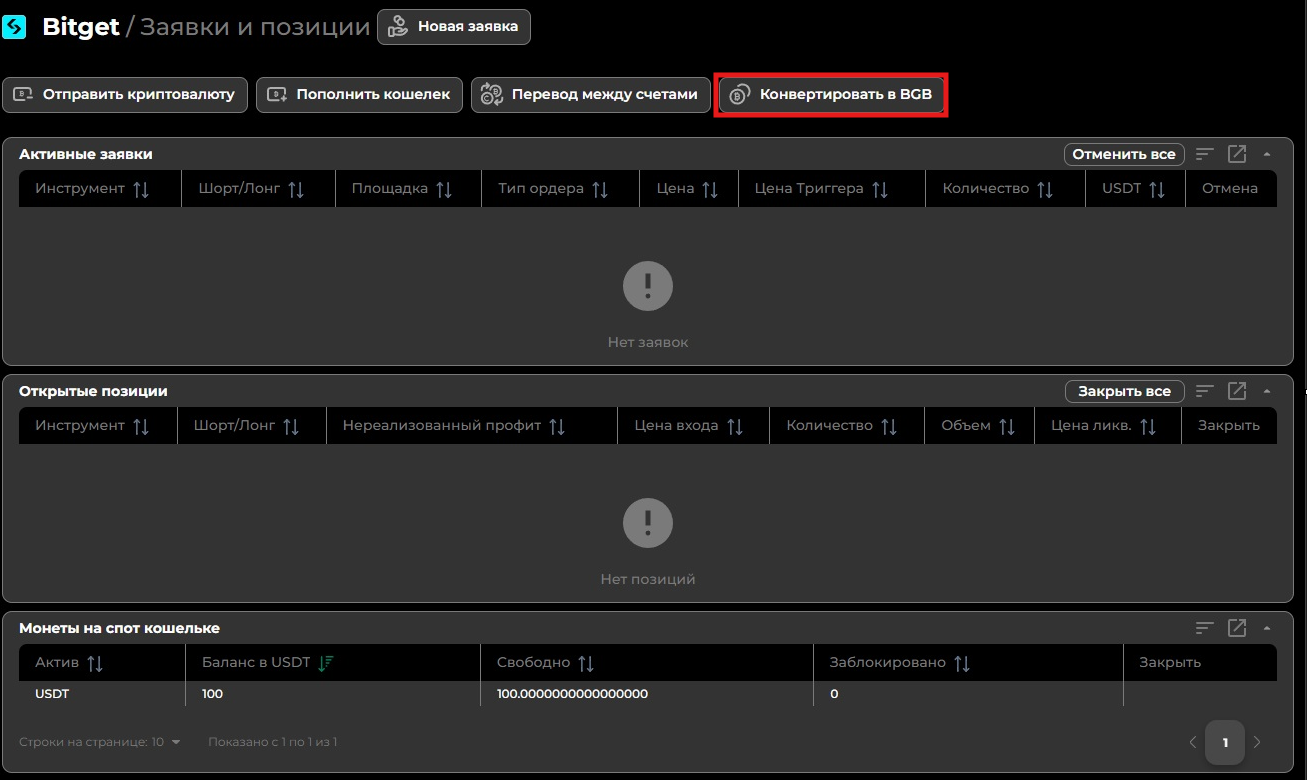The width and height of the screenshot is (1307, 780).
Task: Pop out the Open positions panel
Action: 1237,391
